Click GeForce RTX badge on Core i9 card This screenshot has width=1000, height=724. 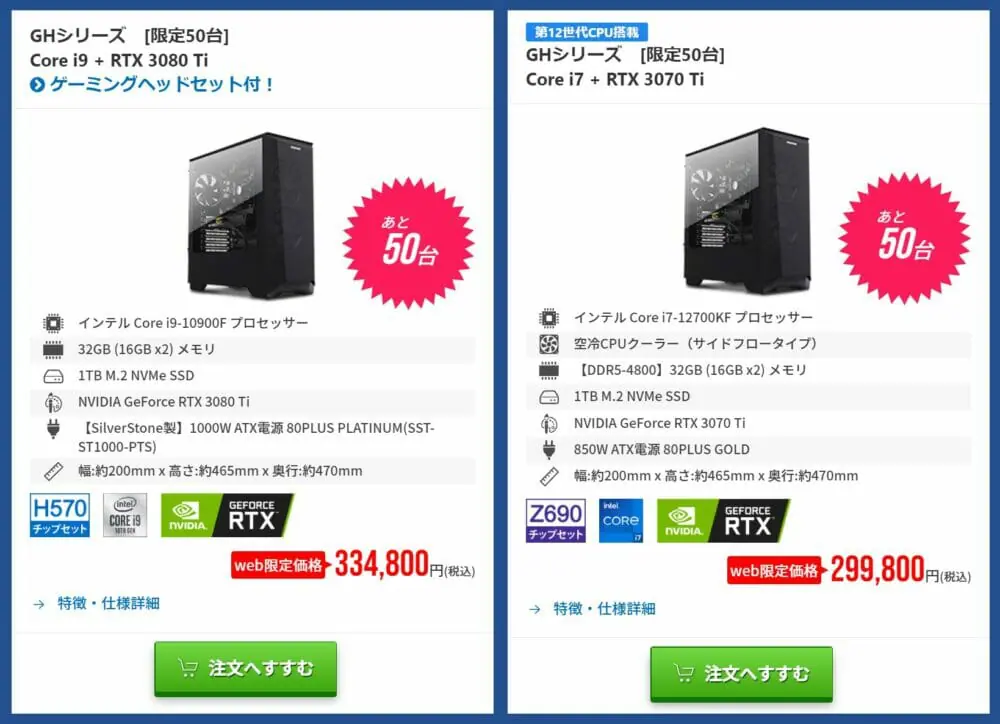click(227, 515)
